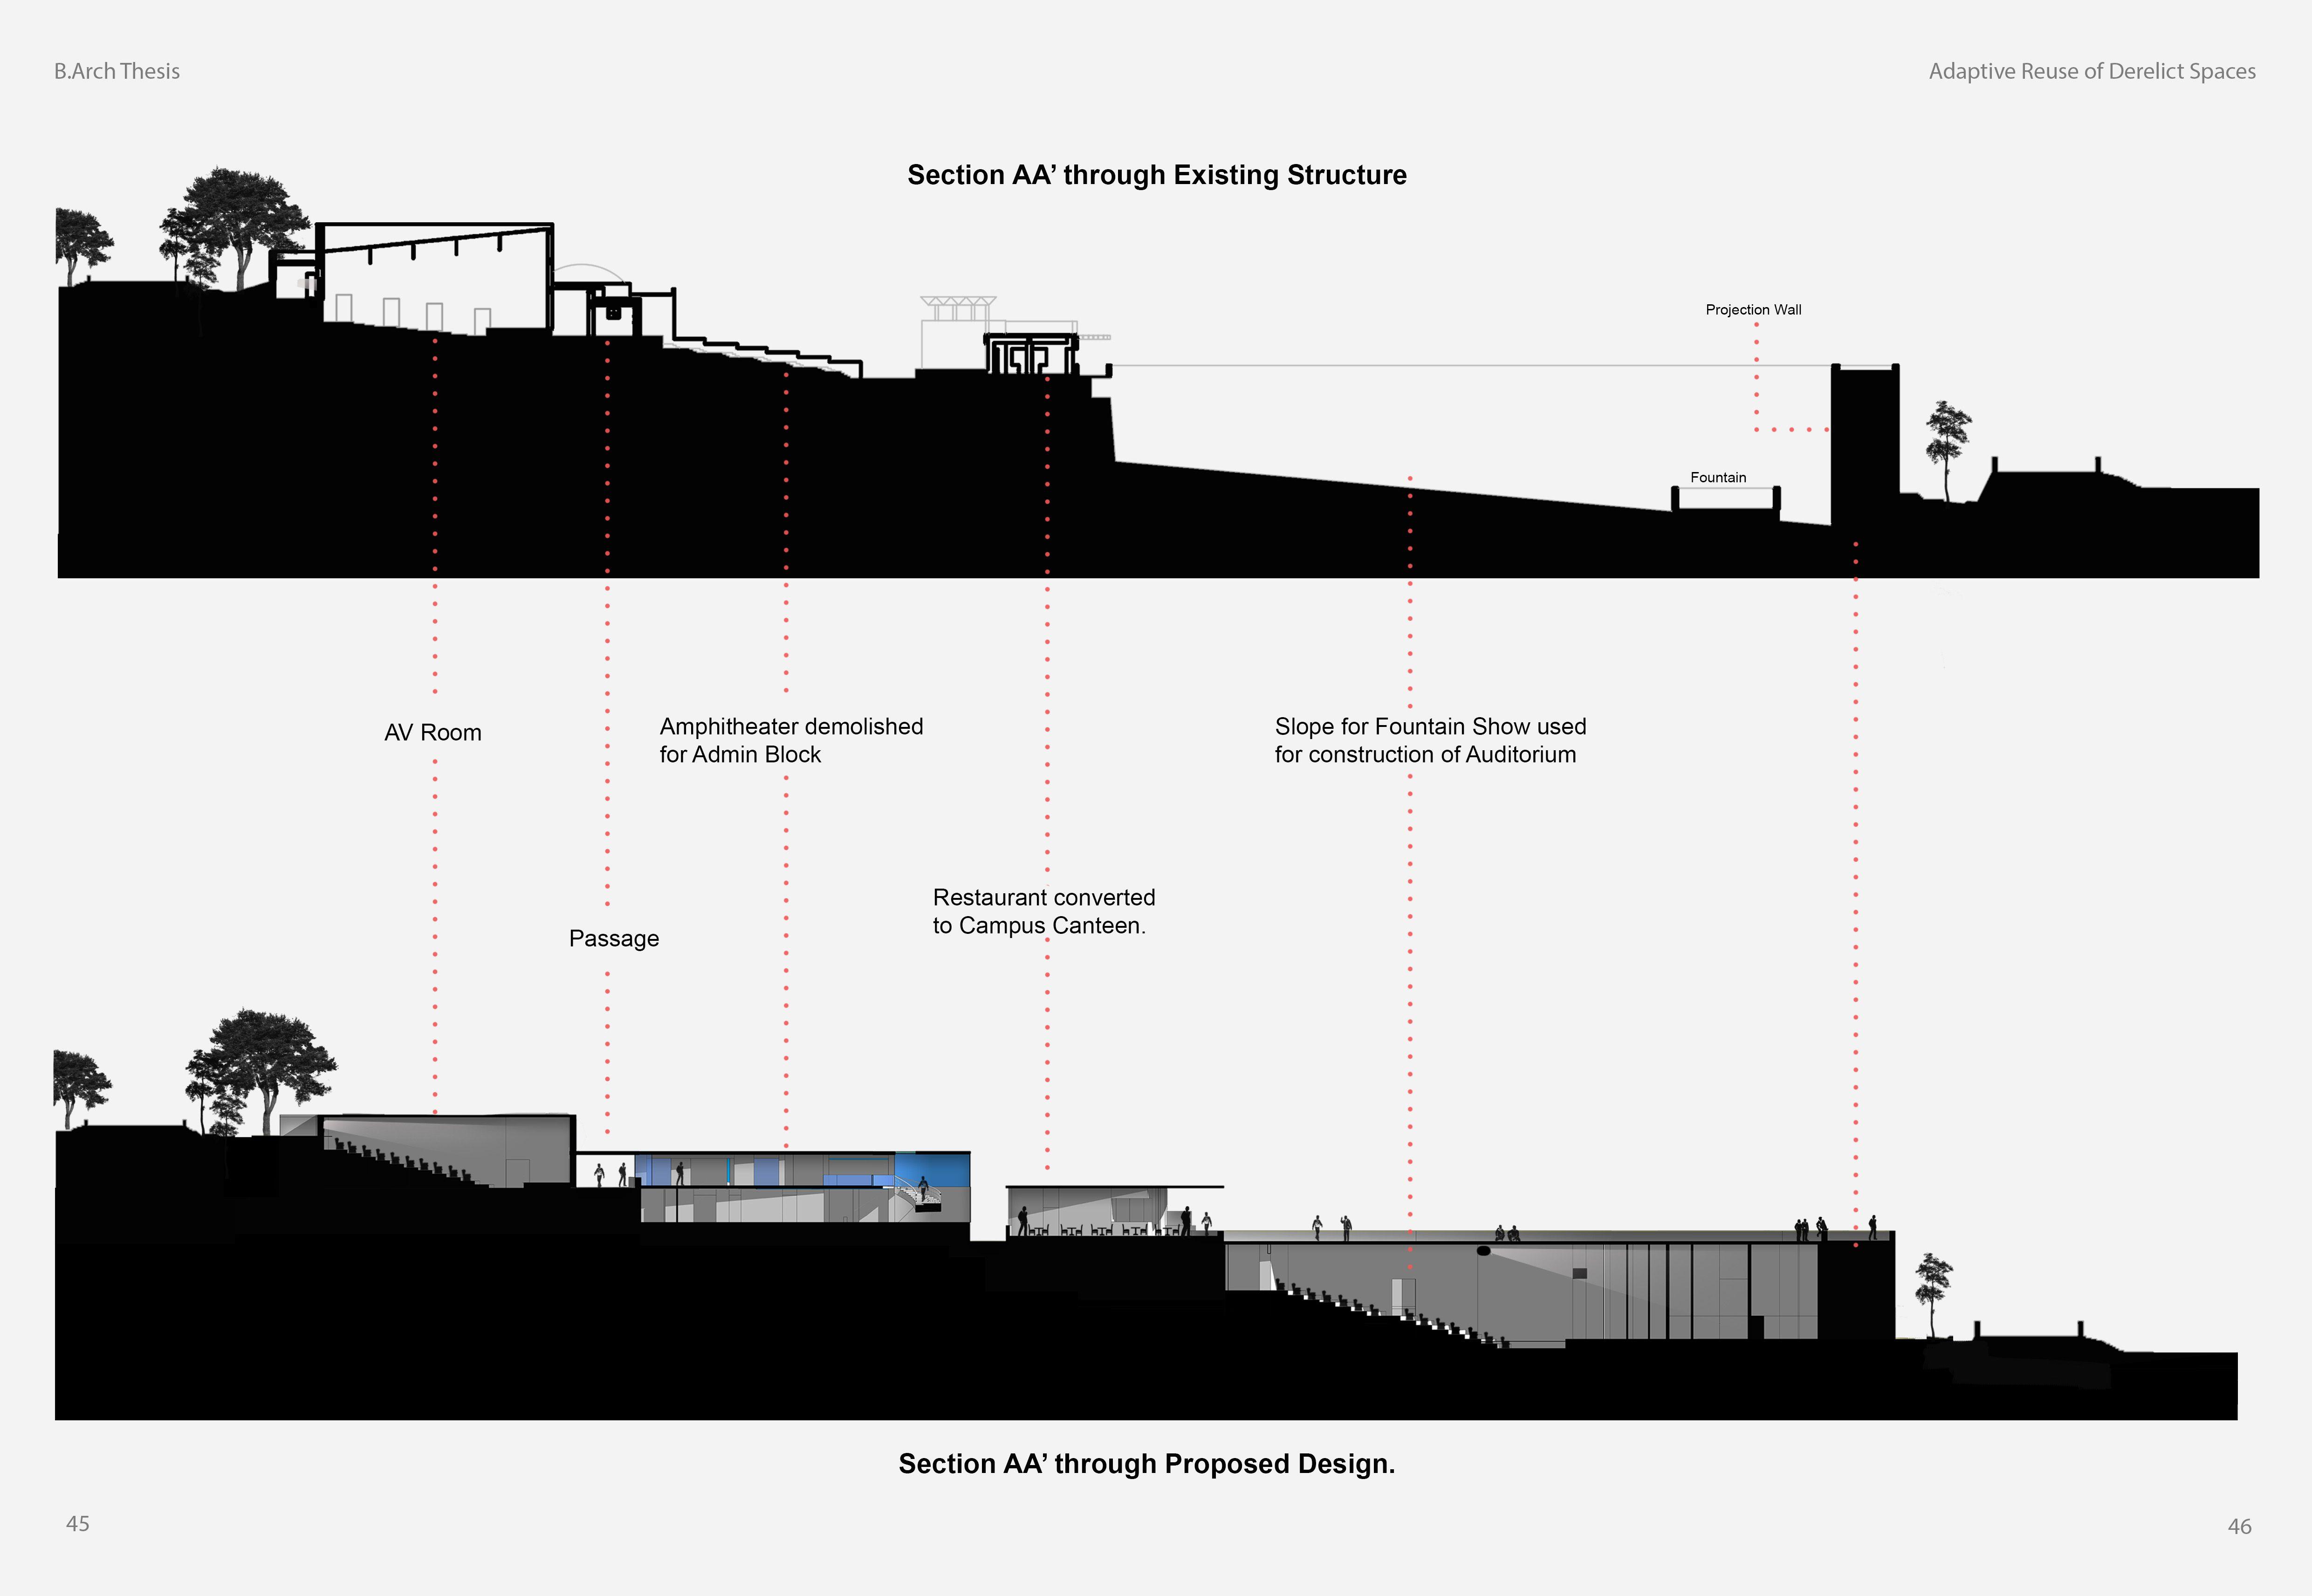Select 'Section AA' through Proposed Design.' title
Image resolution: width=2312 pixels, height=1596 pixels.
1146,1464
